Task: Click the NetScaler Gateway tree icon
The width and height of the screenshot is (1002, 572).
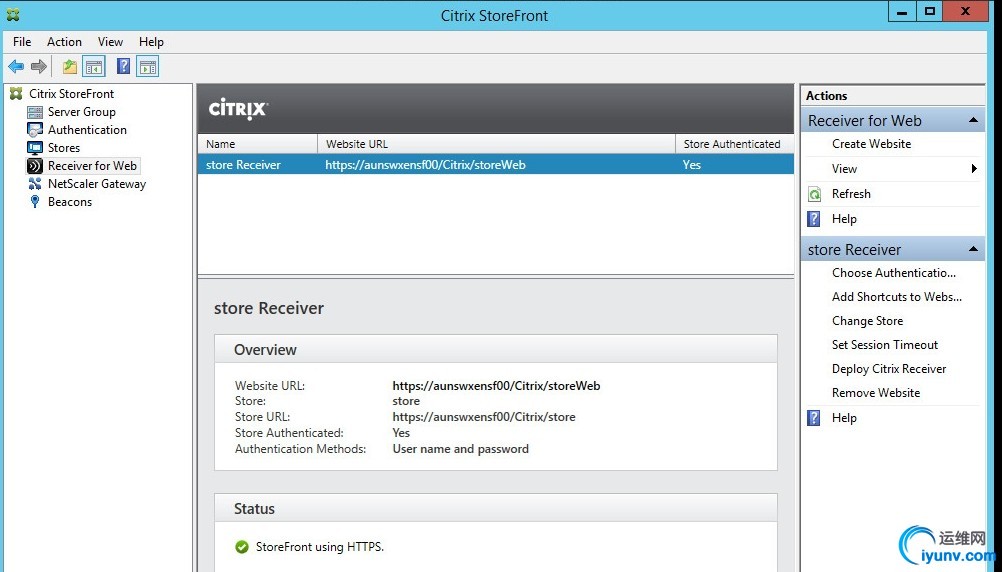Action: coord(35,183)
